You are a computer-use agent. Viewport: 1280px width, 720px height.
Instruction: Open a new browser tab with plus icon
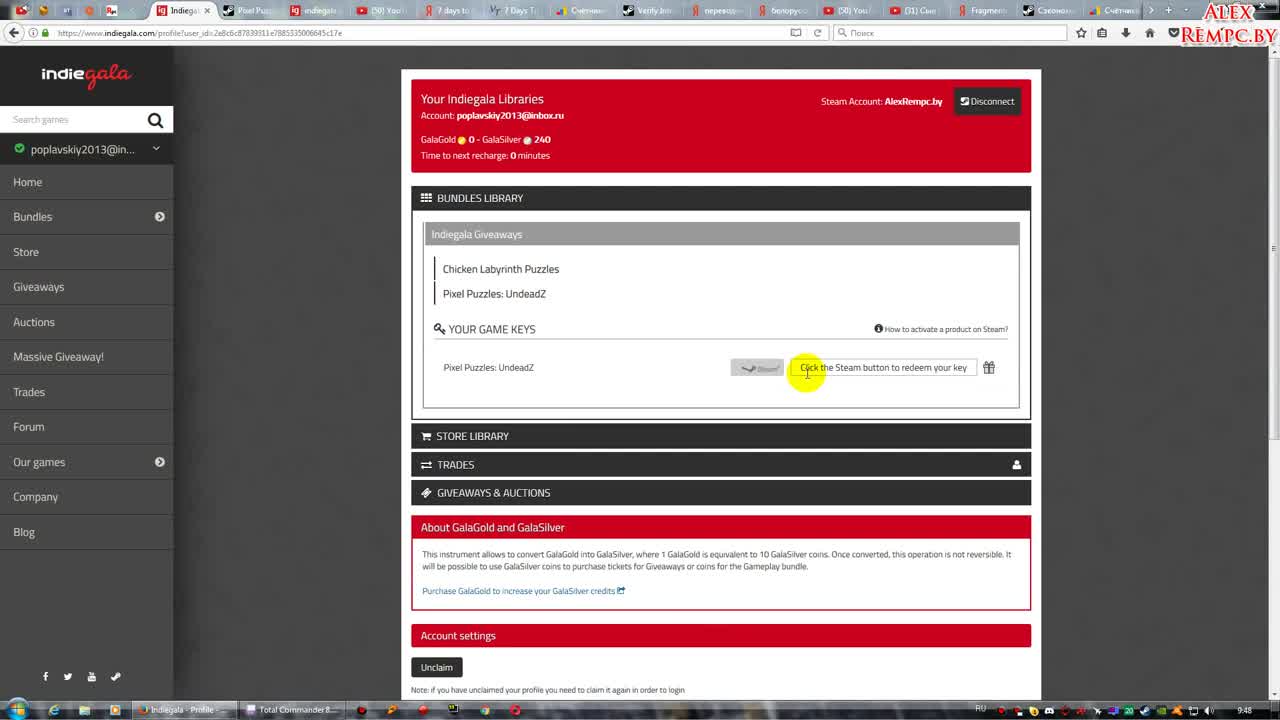pos(1168,10)
